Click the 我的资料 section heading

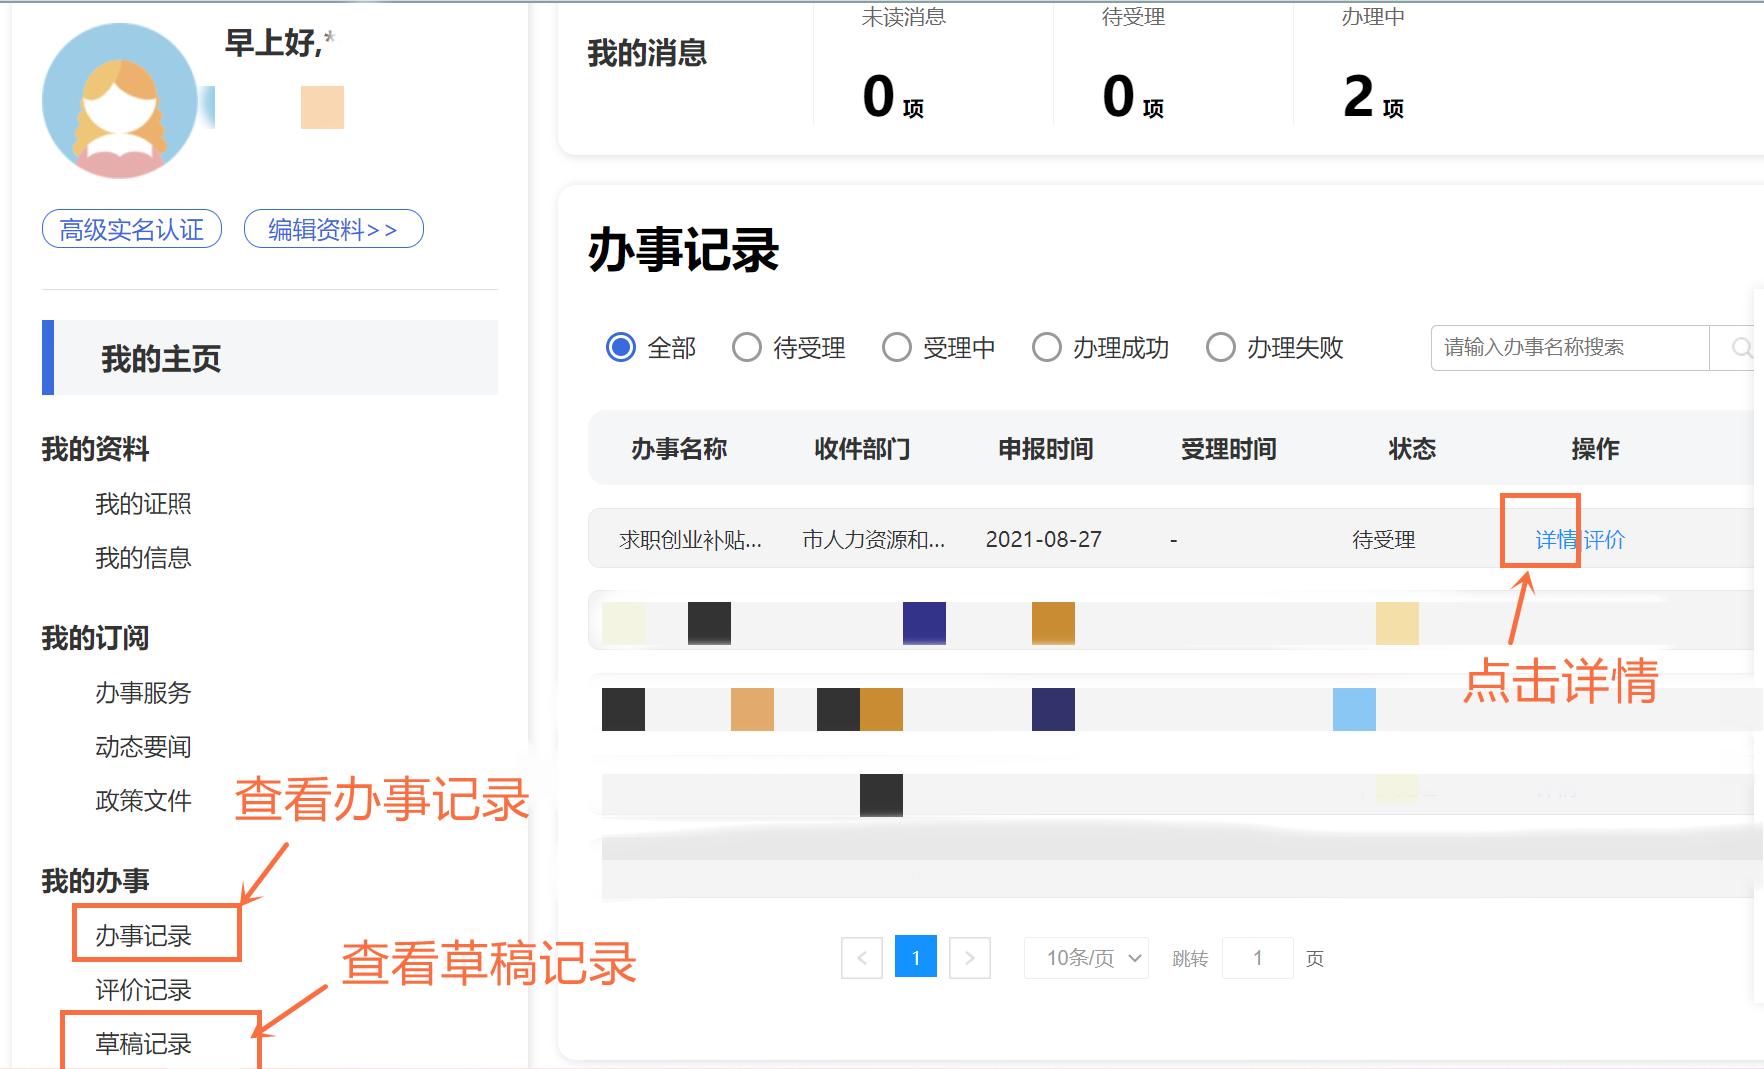coord(95,449)
